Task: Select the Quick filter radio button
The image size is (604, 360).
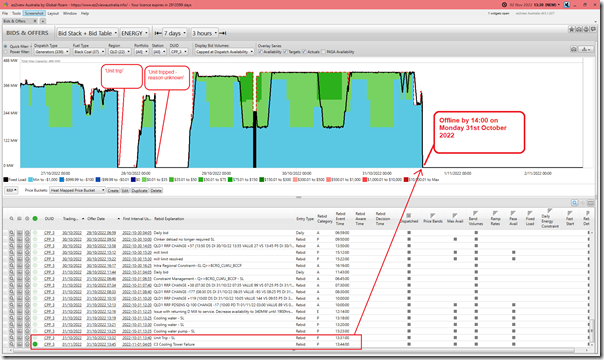Action: pos(6,47)
